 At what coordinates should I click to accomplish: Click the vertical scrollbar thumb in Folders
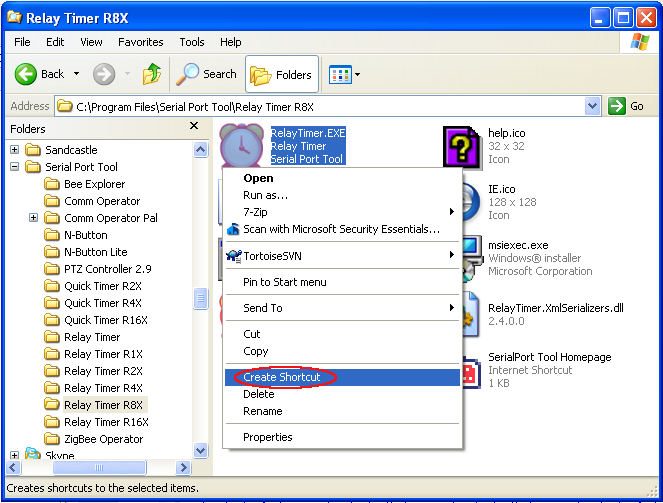200,298
